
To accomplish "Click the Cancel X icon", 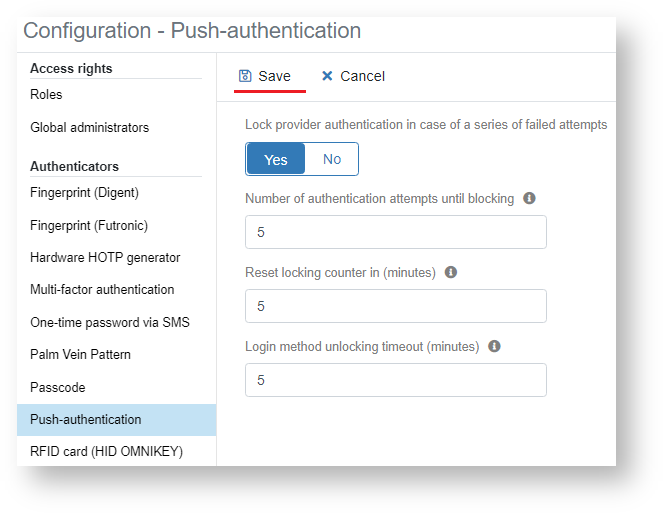I will 327,76.
